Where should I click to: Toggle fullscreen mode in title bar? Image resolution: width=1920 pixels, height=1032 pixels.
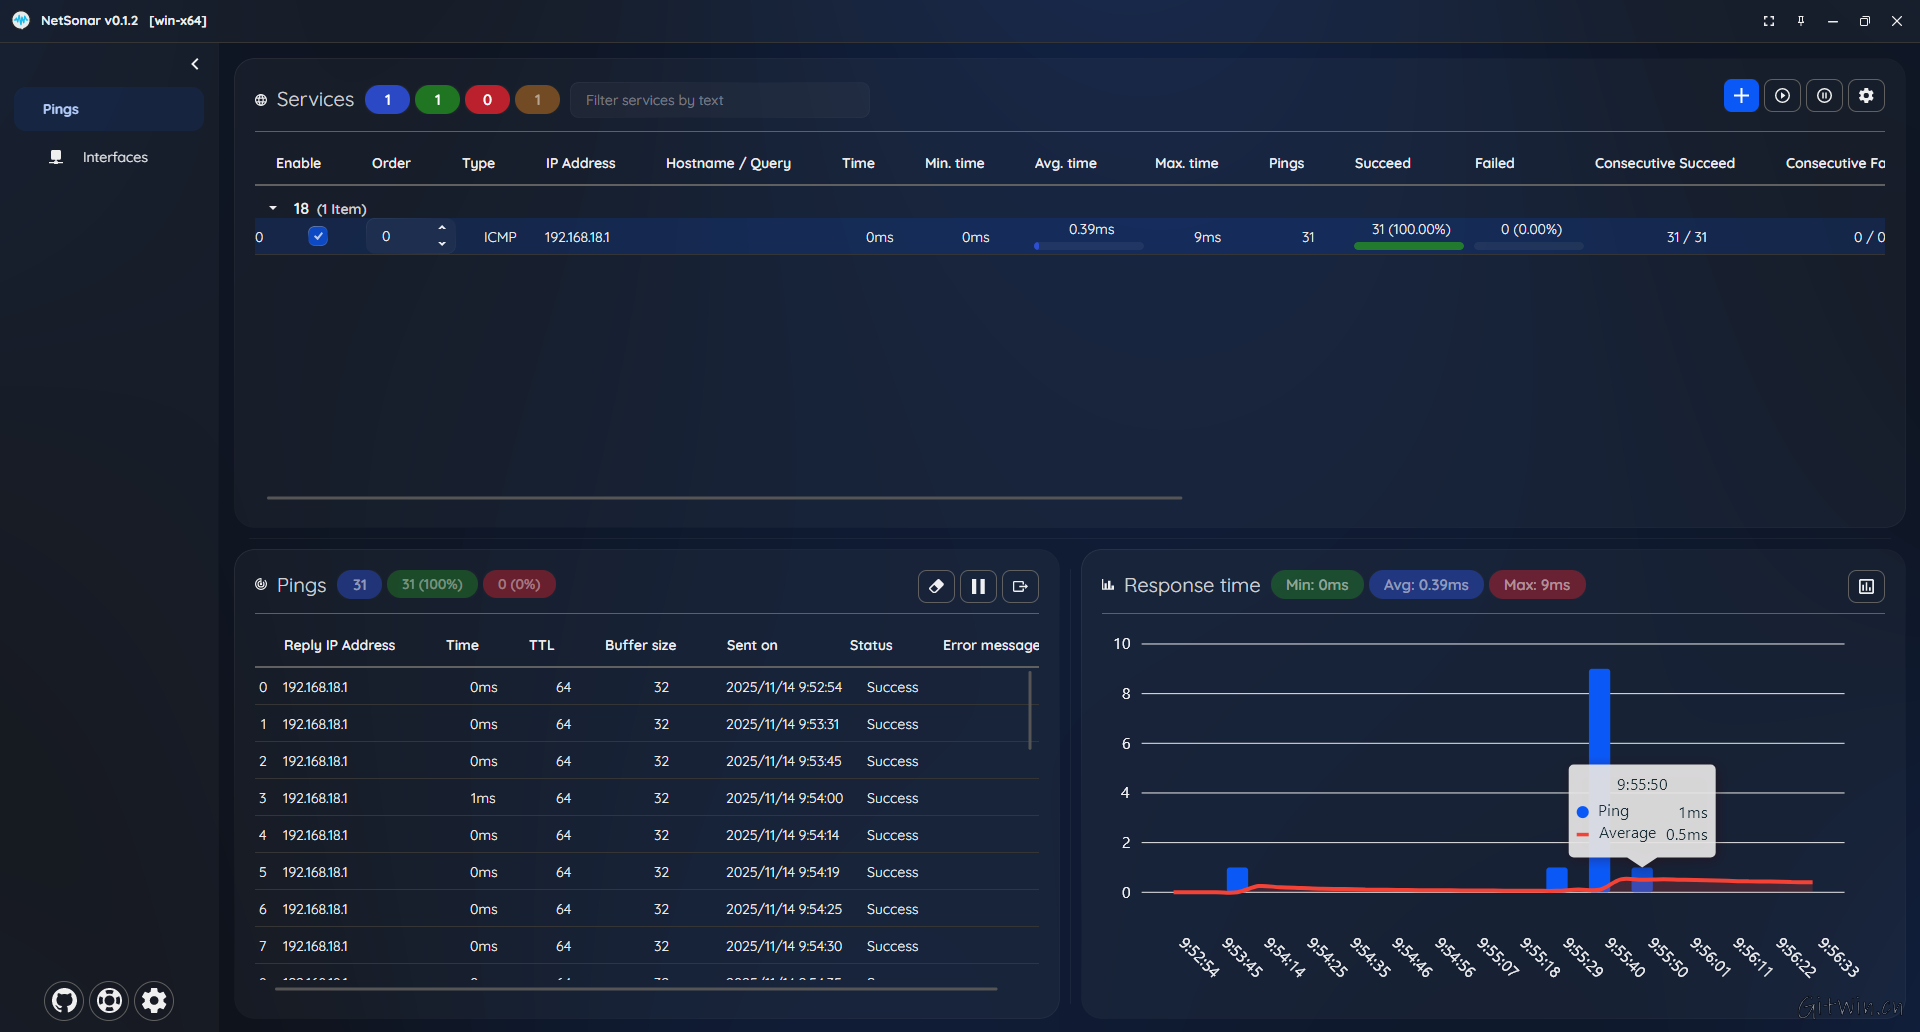[x=1769, y=21]
